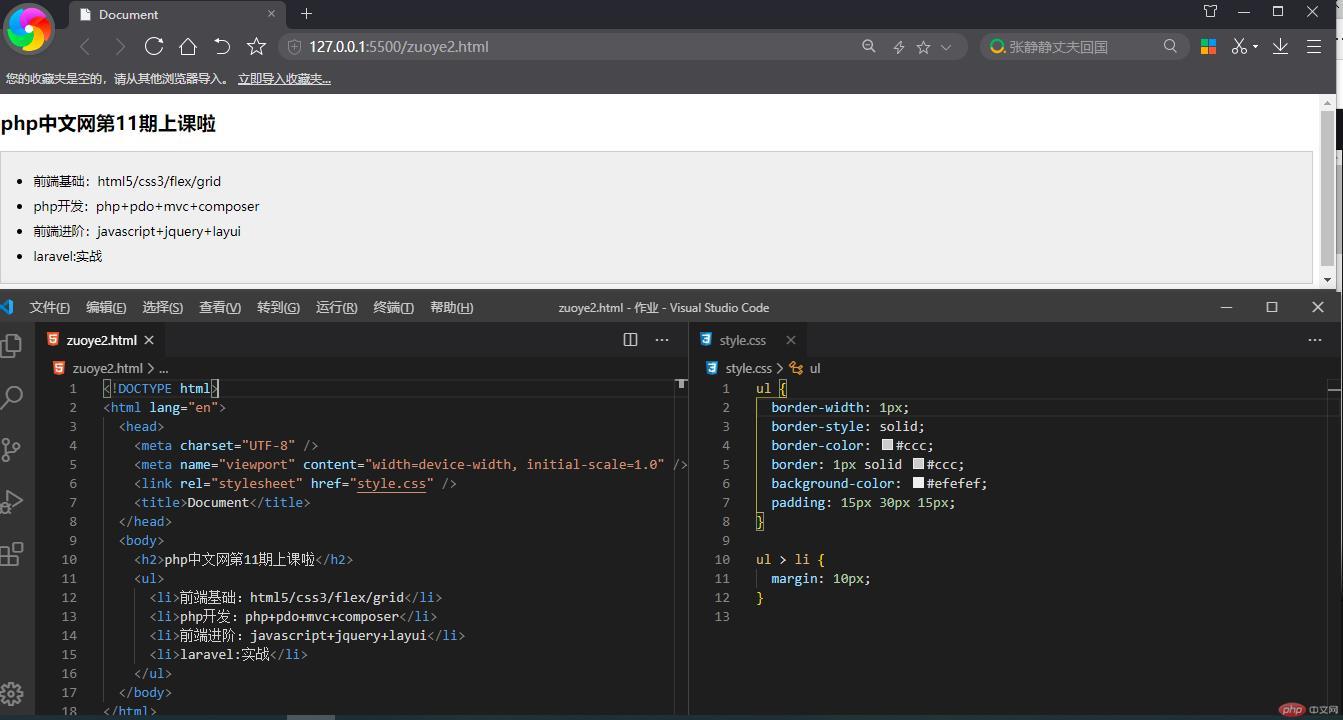This screenshot has height=720, width=1343.
Task: Click the page heading php中文网第11期上课啦
Action: (108, 124)
